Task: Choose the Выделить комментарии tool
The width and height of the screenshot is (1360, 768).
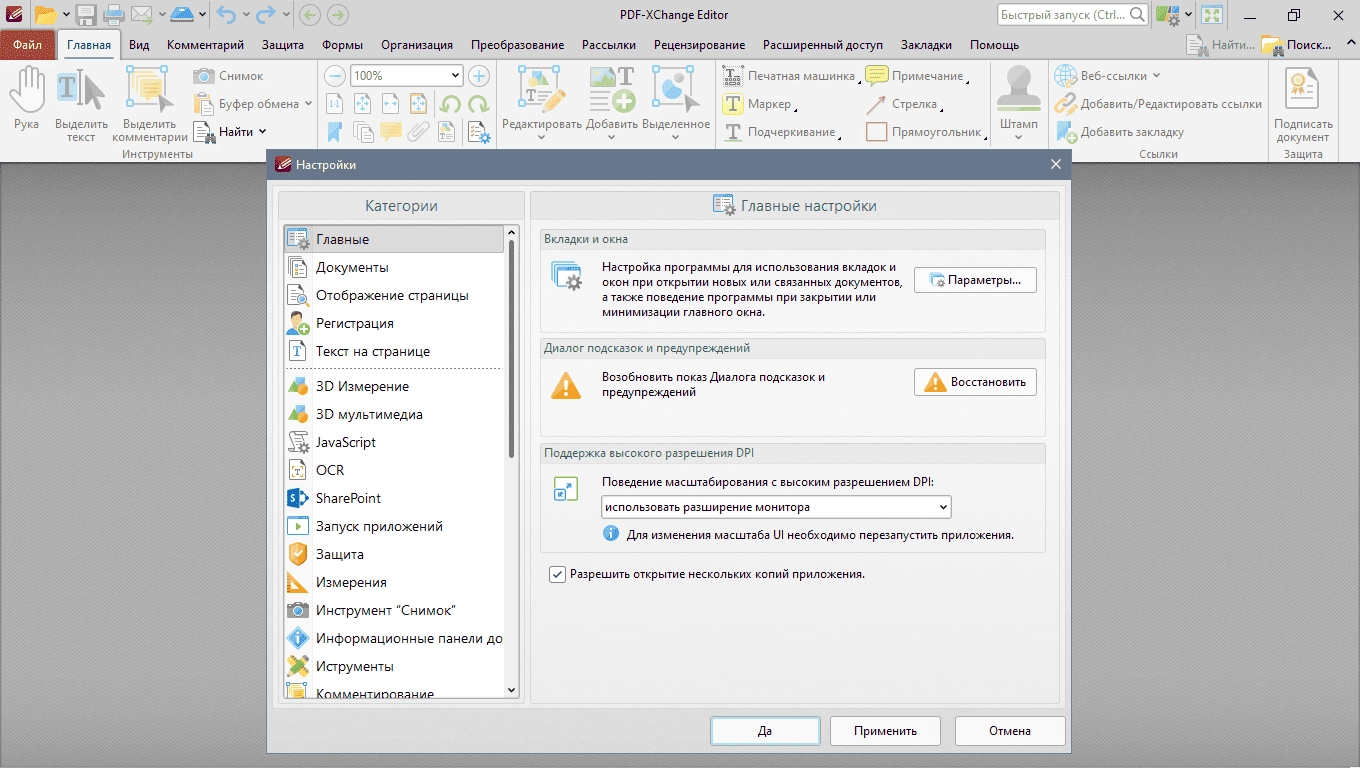Action: [x=150, y=105]
